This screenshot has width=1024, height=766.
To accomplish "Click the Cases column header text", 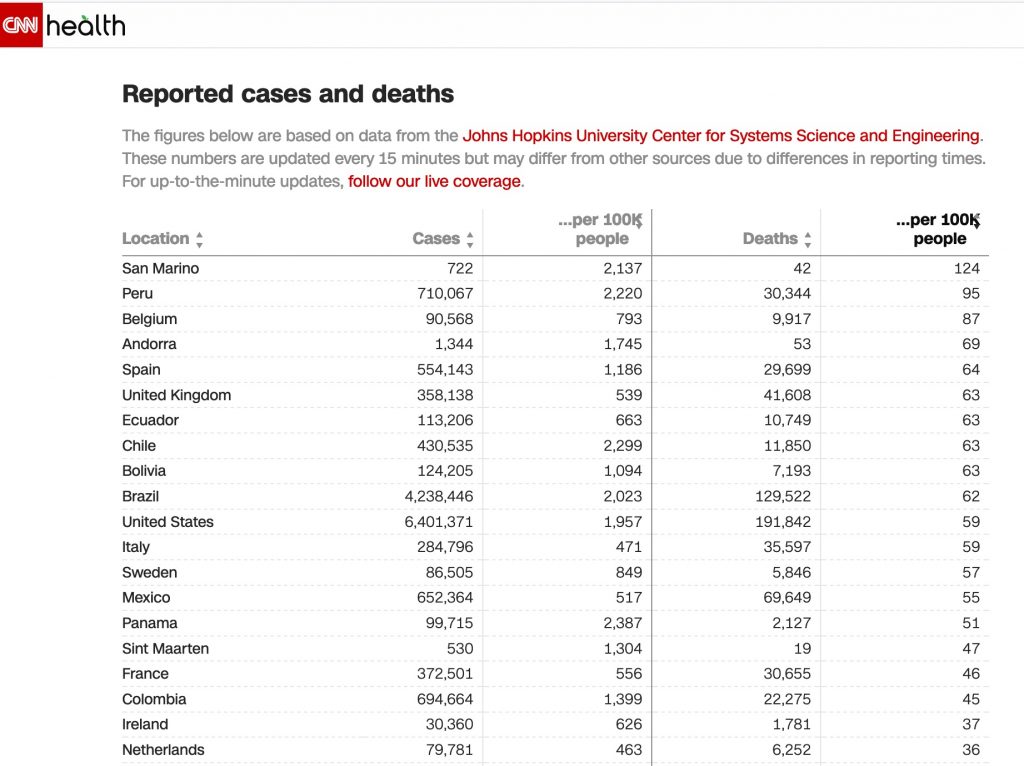I will pos(436,239).
